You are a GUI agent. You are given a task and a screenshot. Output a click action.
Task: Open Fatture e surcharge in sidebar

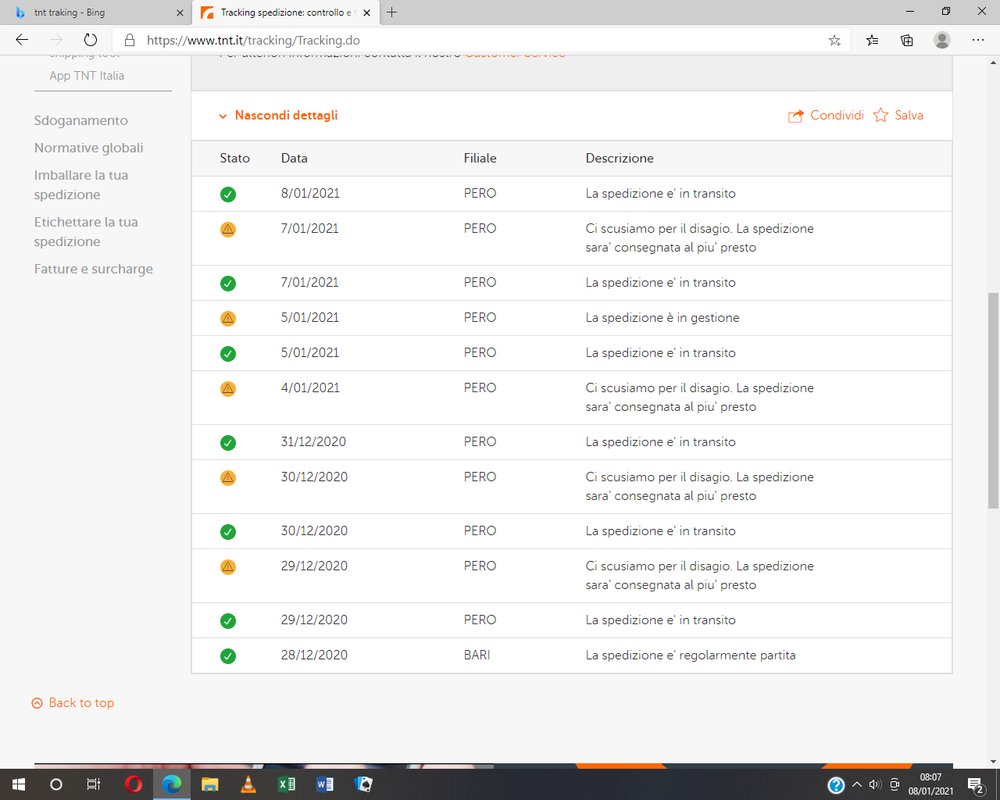click(94, 269)
